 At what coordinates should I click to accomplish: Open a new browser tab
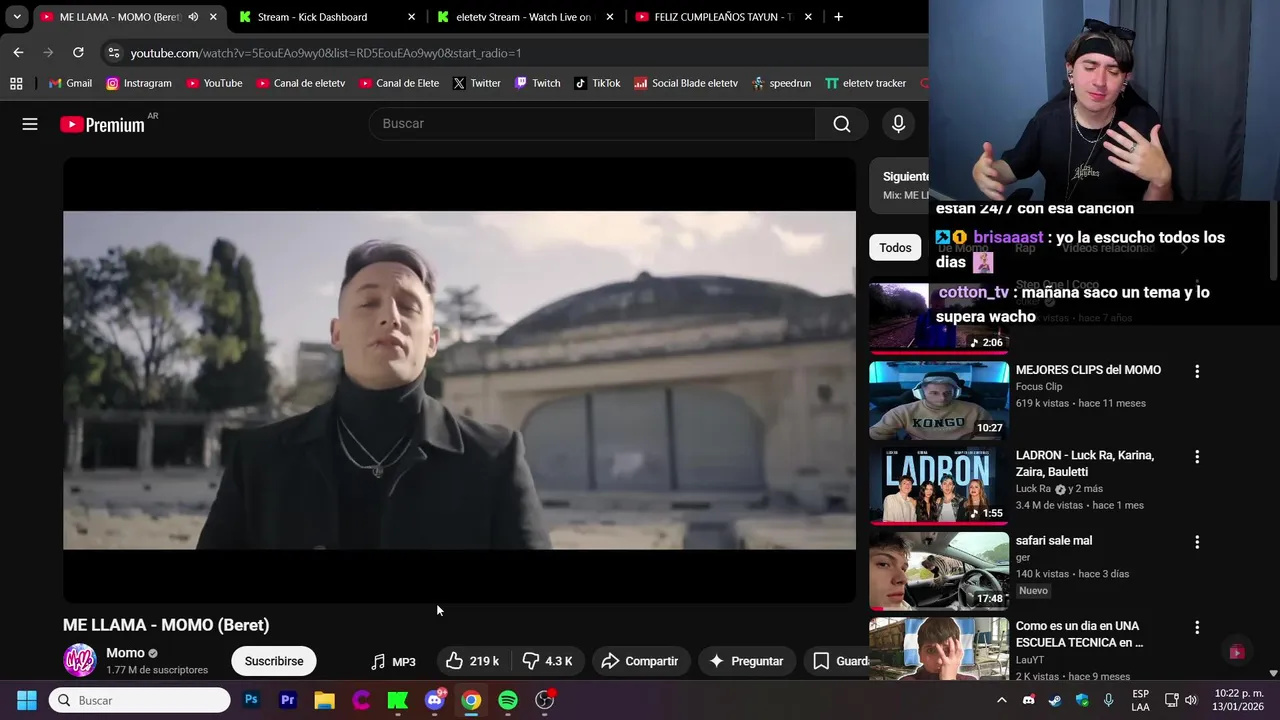point(838,17)
